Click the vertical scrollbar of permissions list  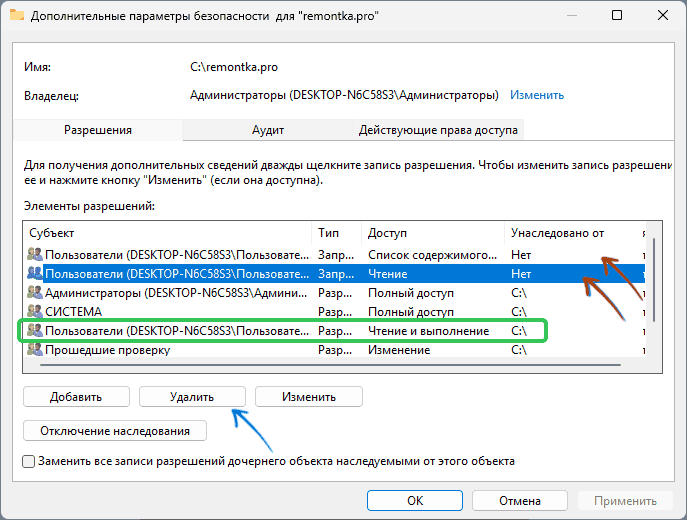[x=653, y=280]
